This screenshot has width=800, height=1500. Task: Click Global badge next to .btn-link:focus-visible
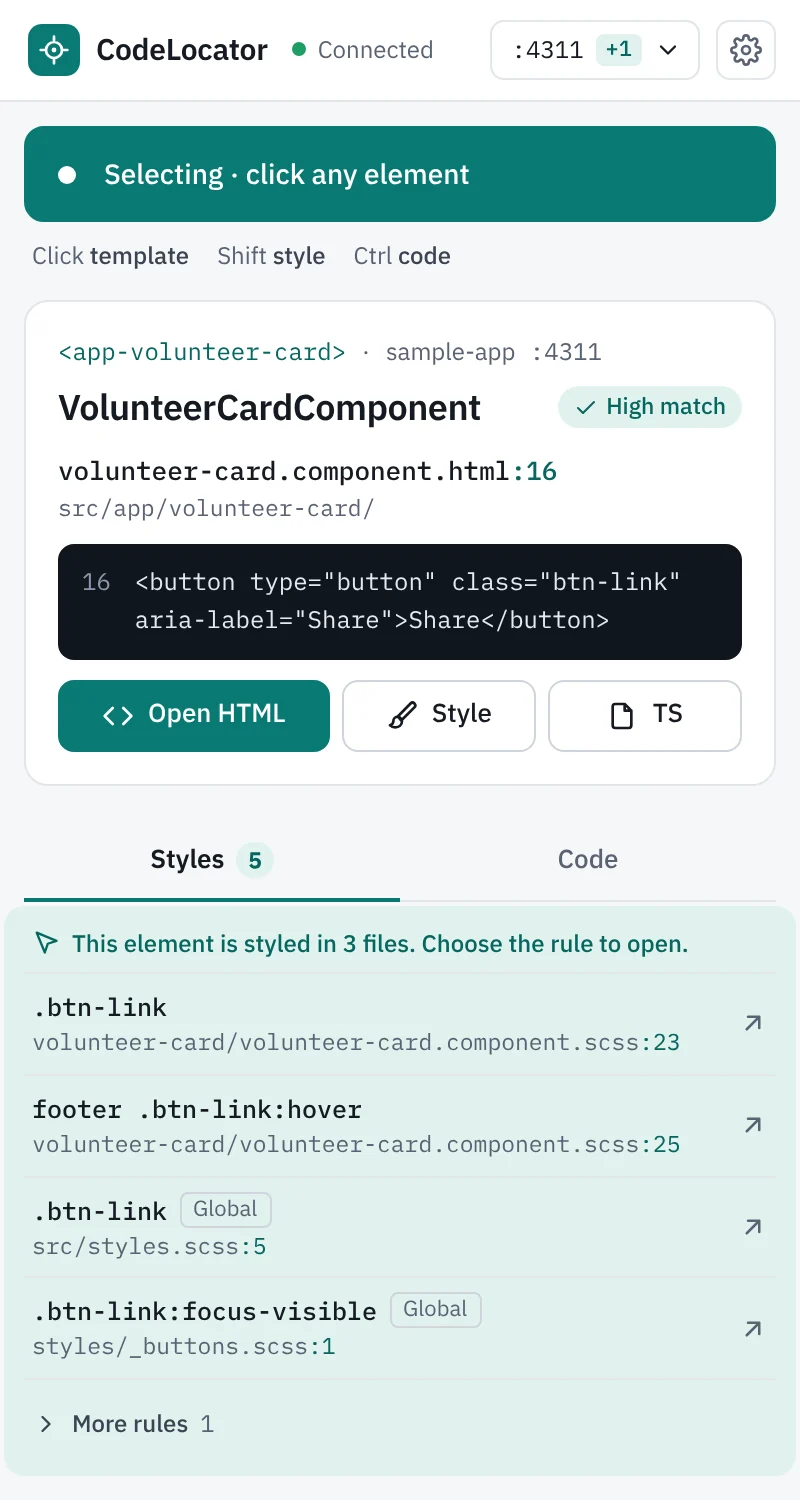436,1310
